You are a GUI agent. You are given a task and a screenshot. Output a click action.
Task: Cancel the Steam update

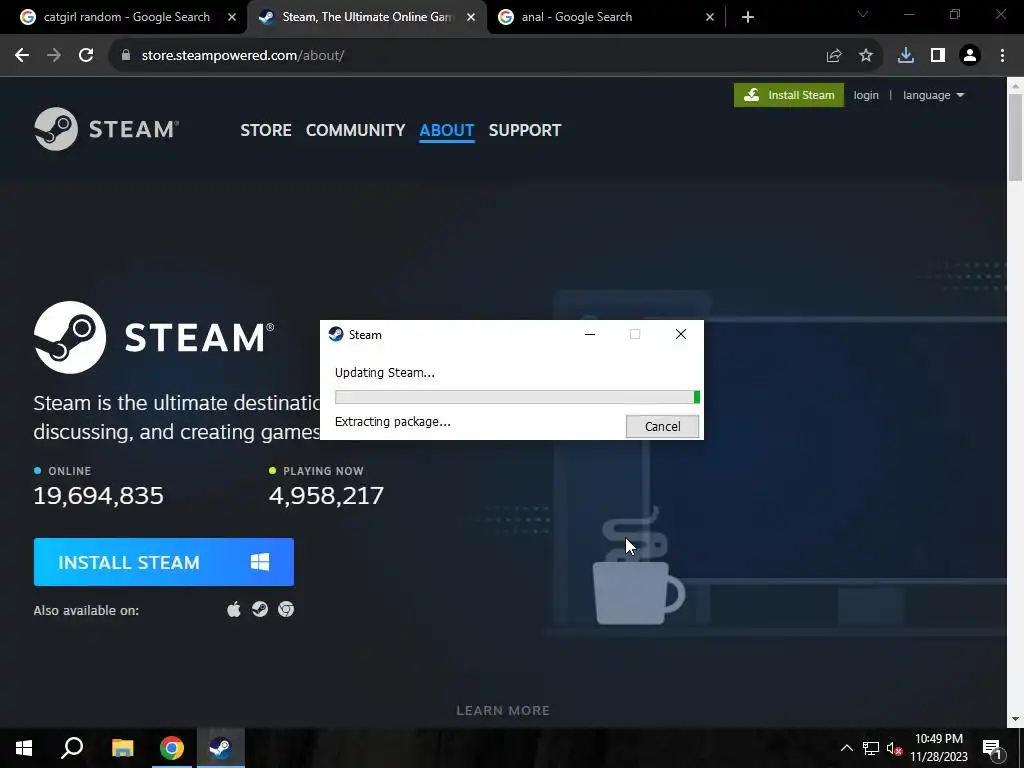pos(662,426)
